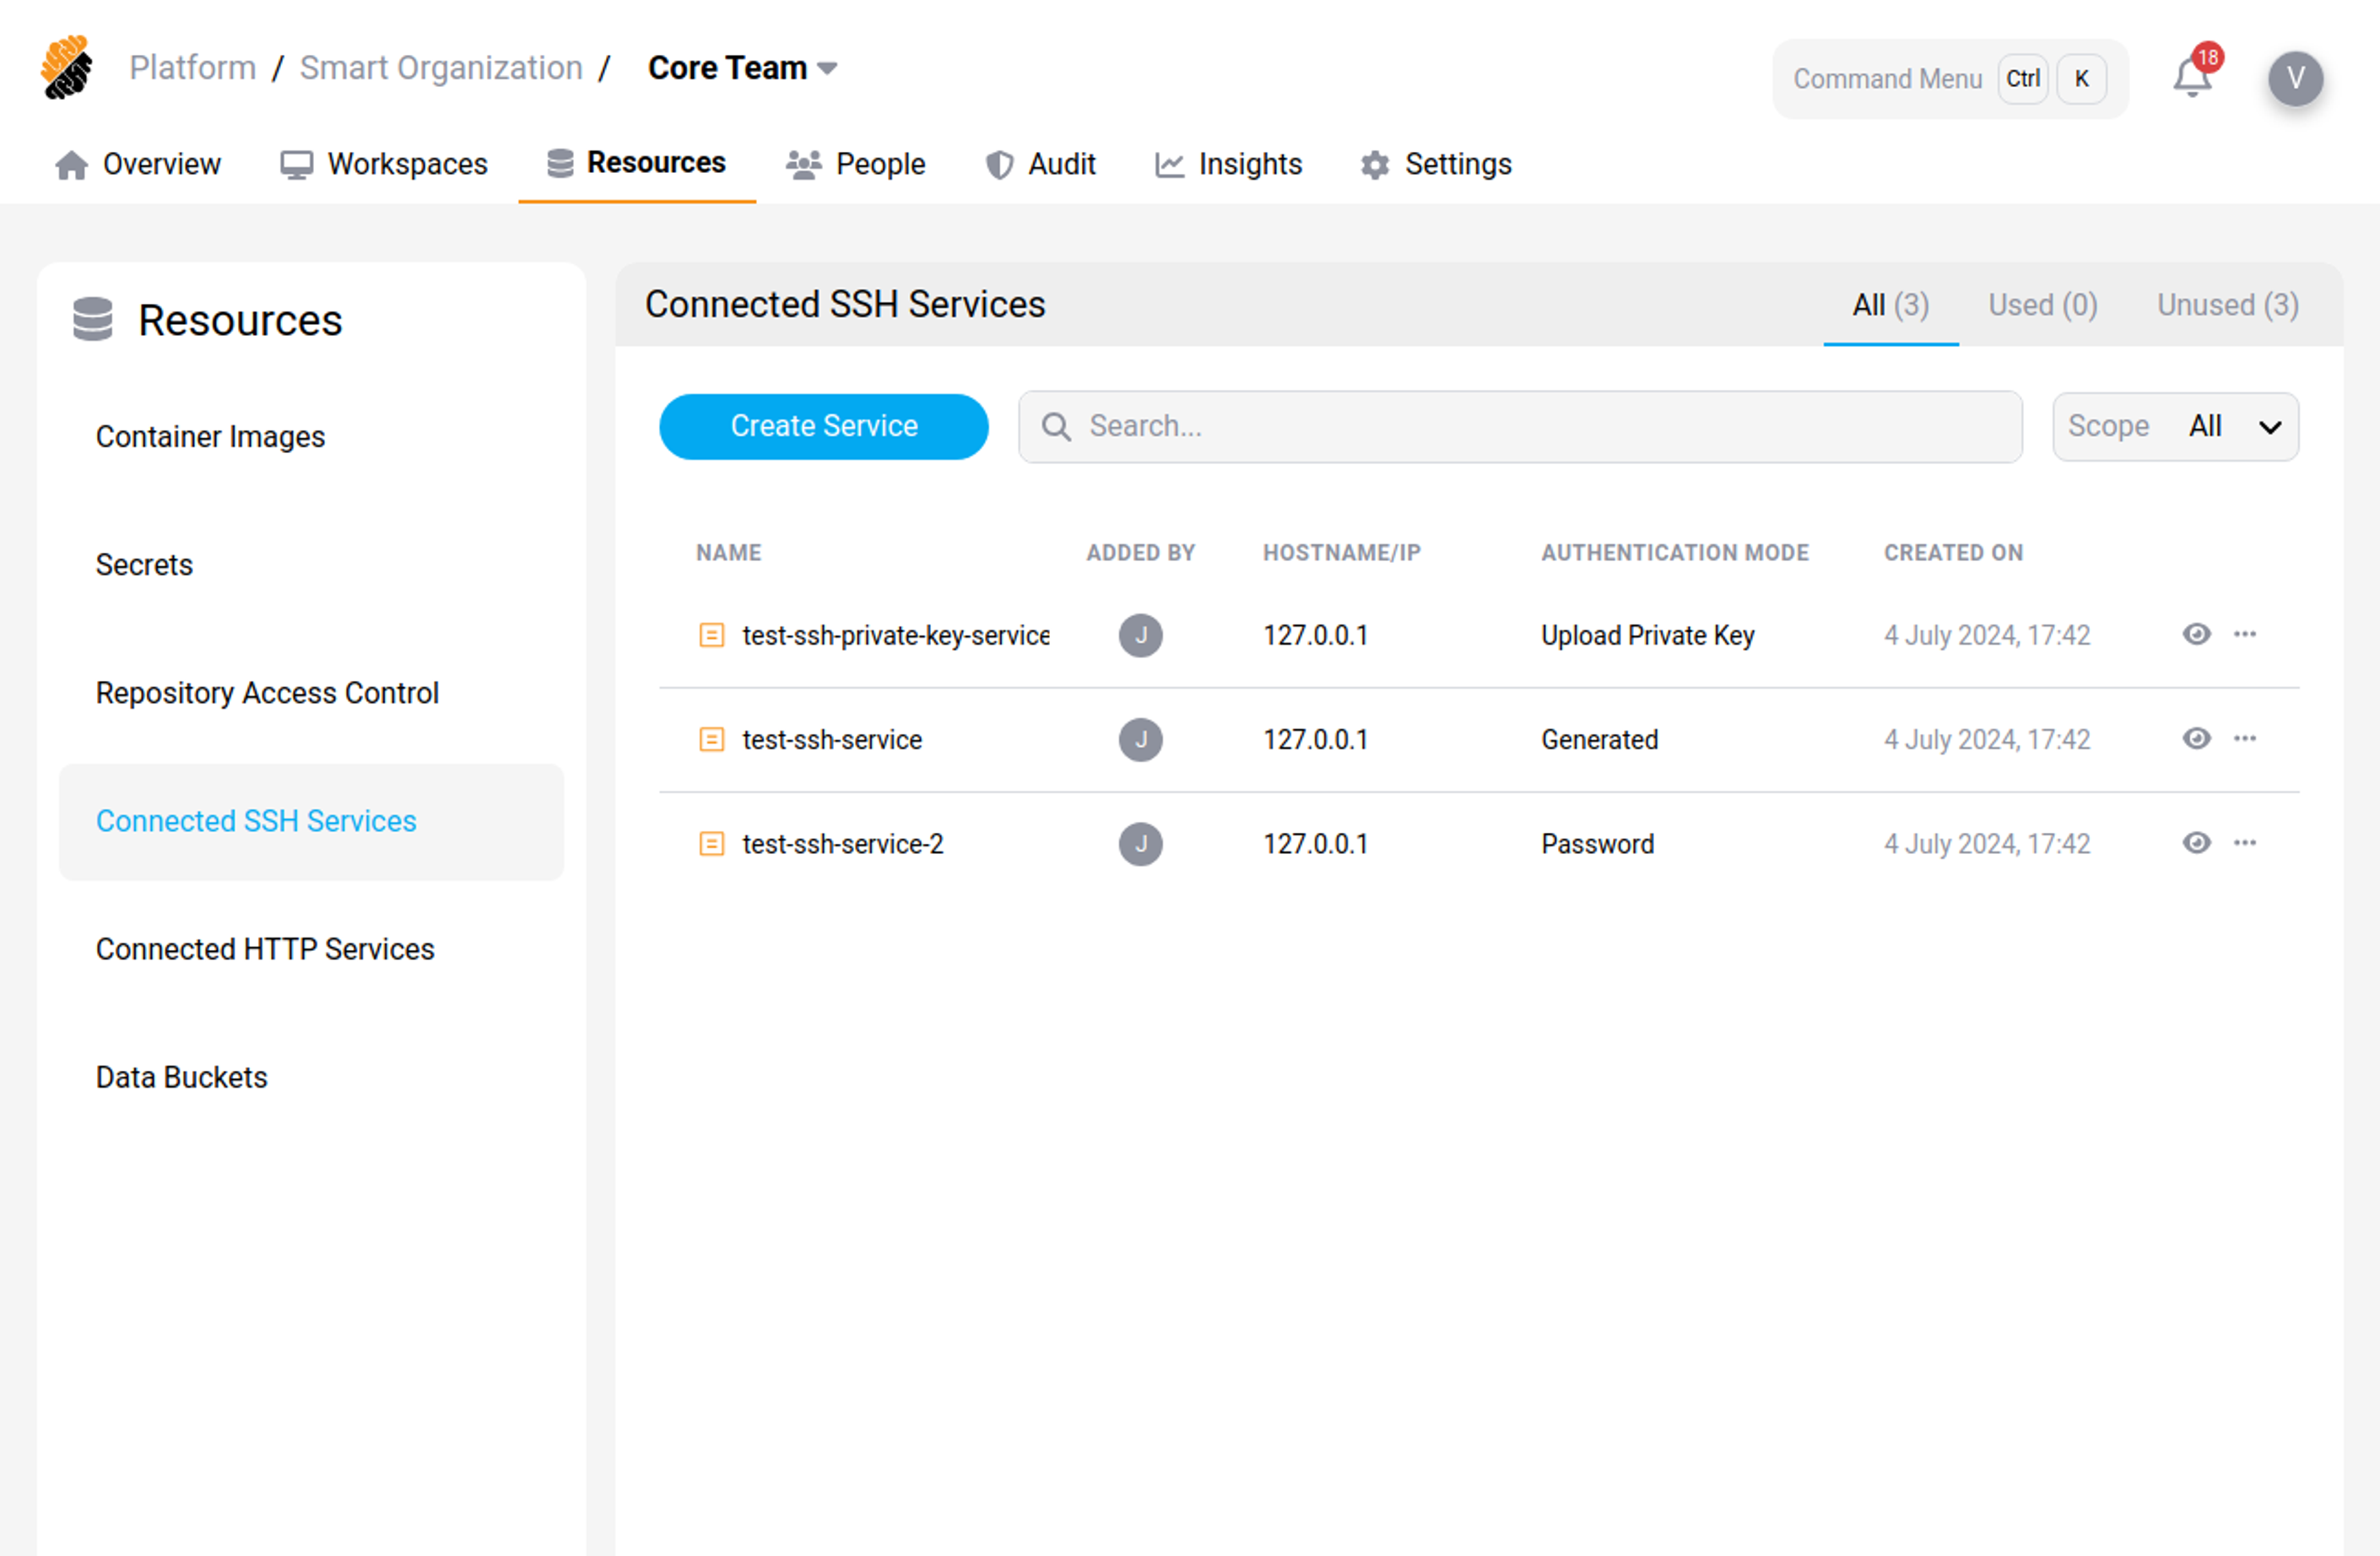Image resolution: width=2380 pixels, height=1556 pixels.
Task: Navigate to Platform breadcrumb
Action: (x=192, y=67)
